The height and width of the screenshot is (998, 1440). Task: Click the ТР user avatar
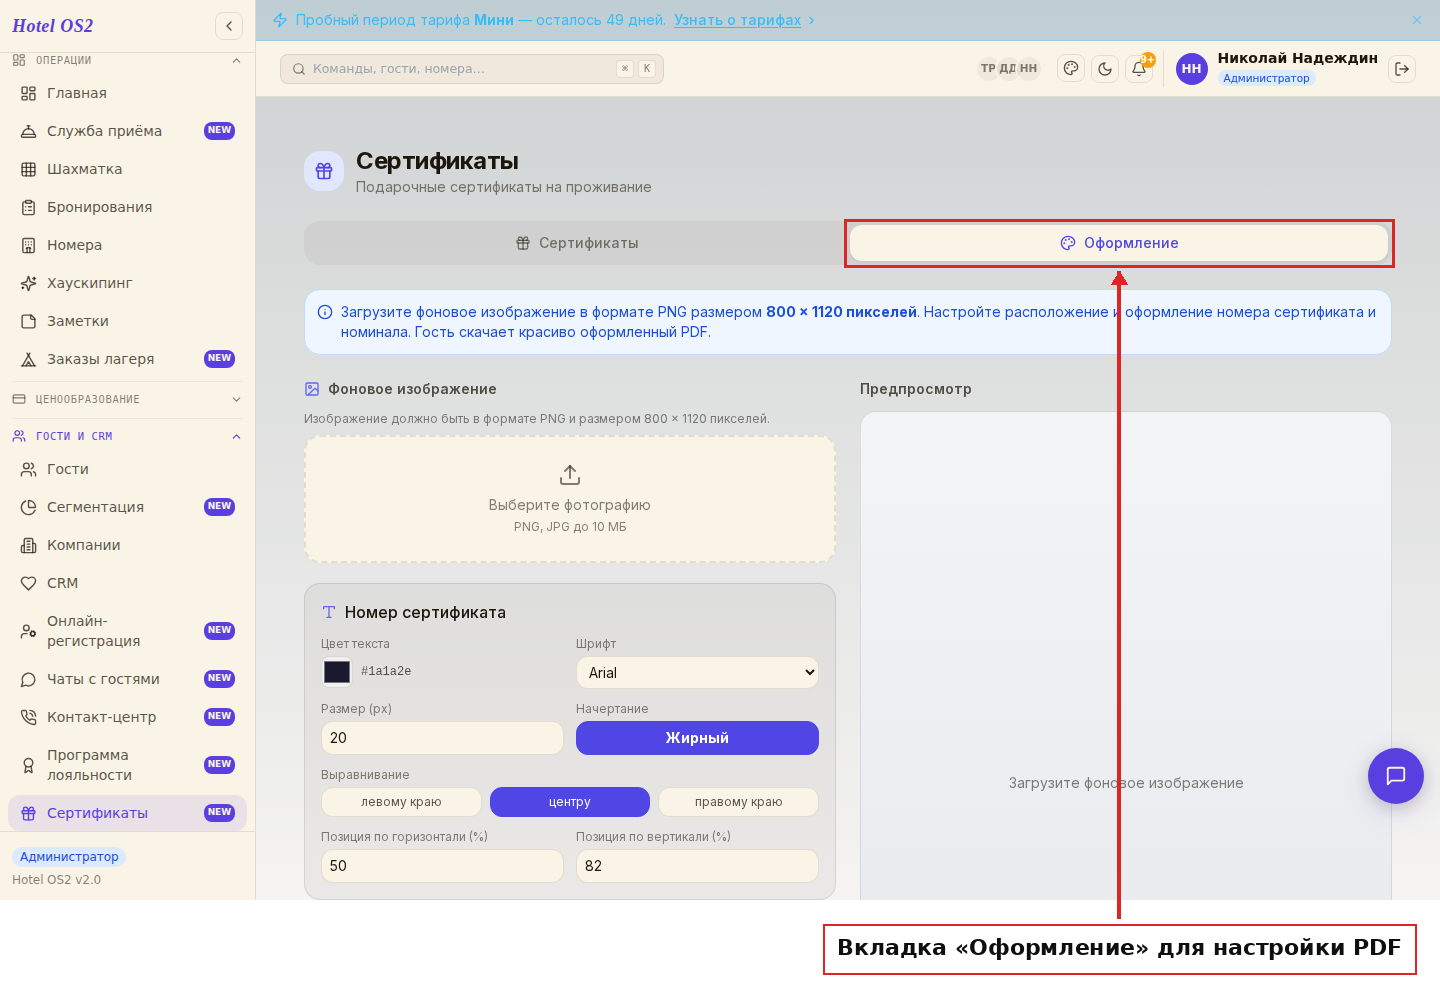coord(988,68)
